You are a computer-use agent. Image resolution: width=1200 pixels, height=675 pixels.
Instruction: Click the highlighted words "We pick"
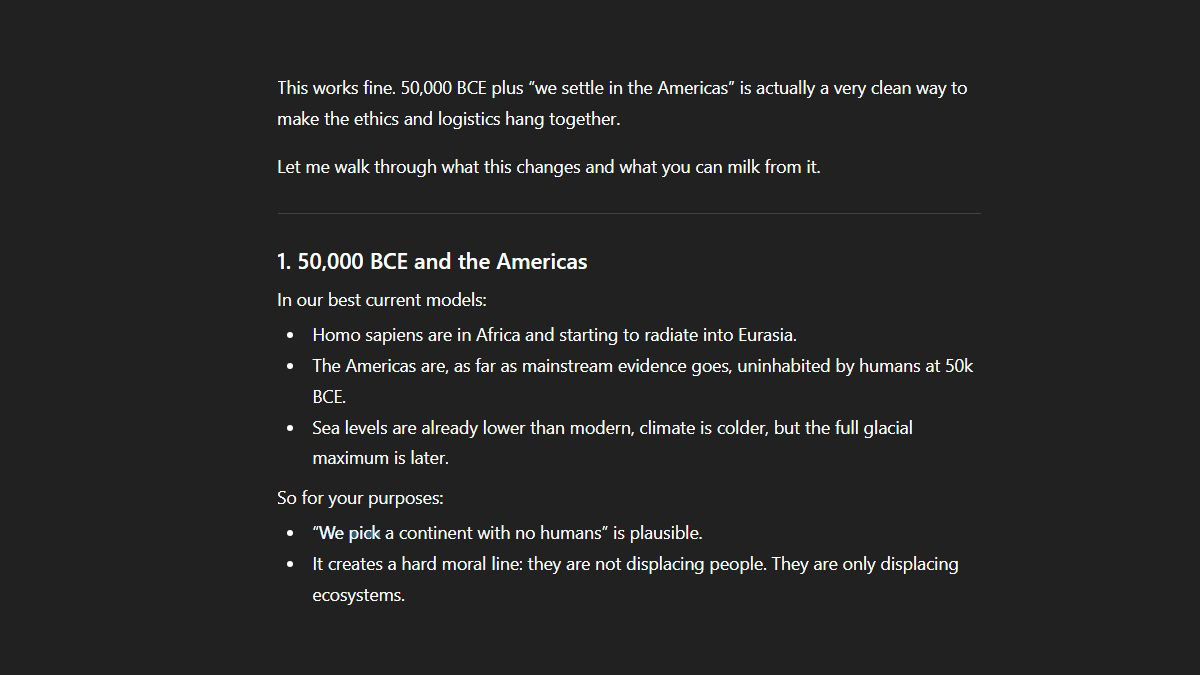pyautogui.click(x=349, y=533)
